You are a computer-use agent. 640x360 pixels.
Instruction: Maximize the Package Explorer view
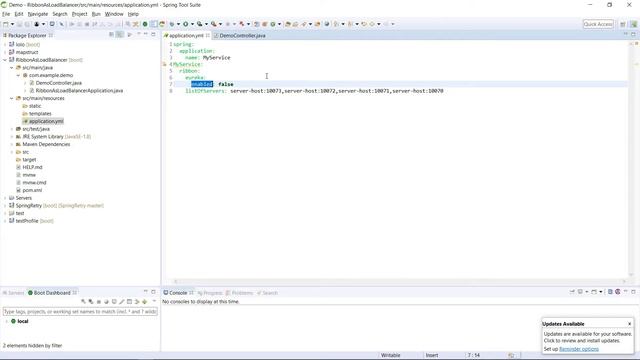(x=153, y=35)
